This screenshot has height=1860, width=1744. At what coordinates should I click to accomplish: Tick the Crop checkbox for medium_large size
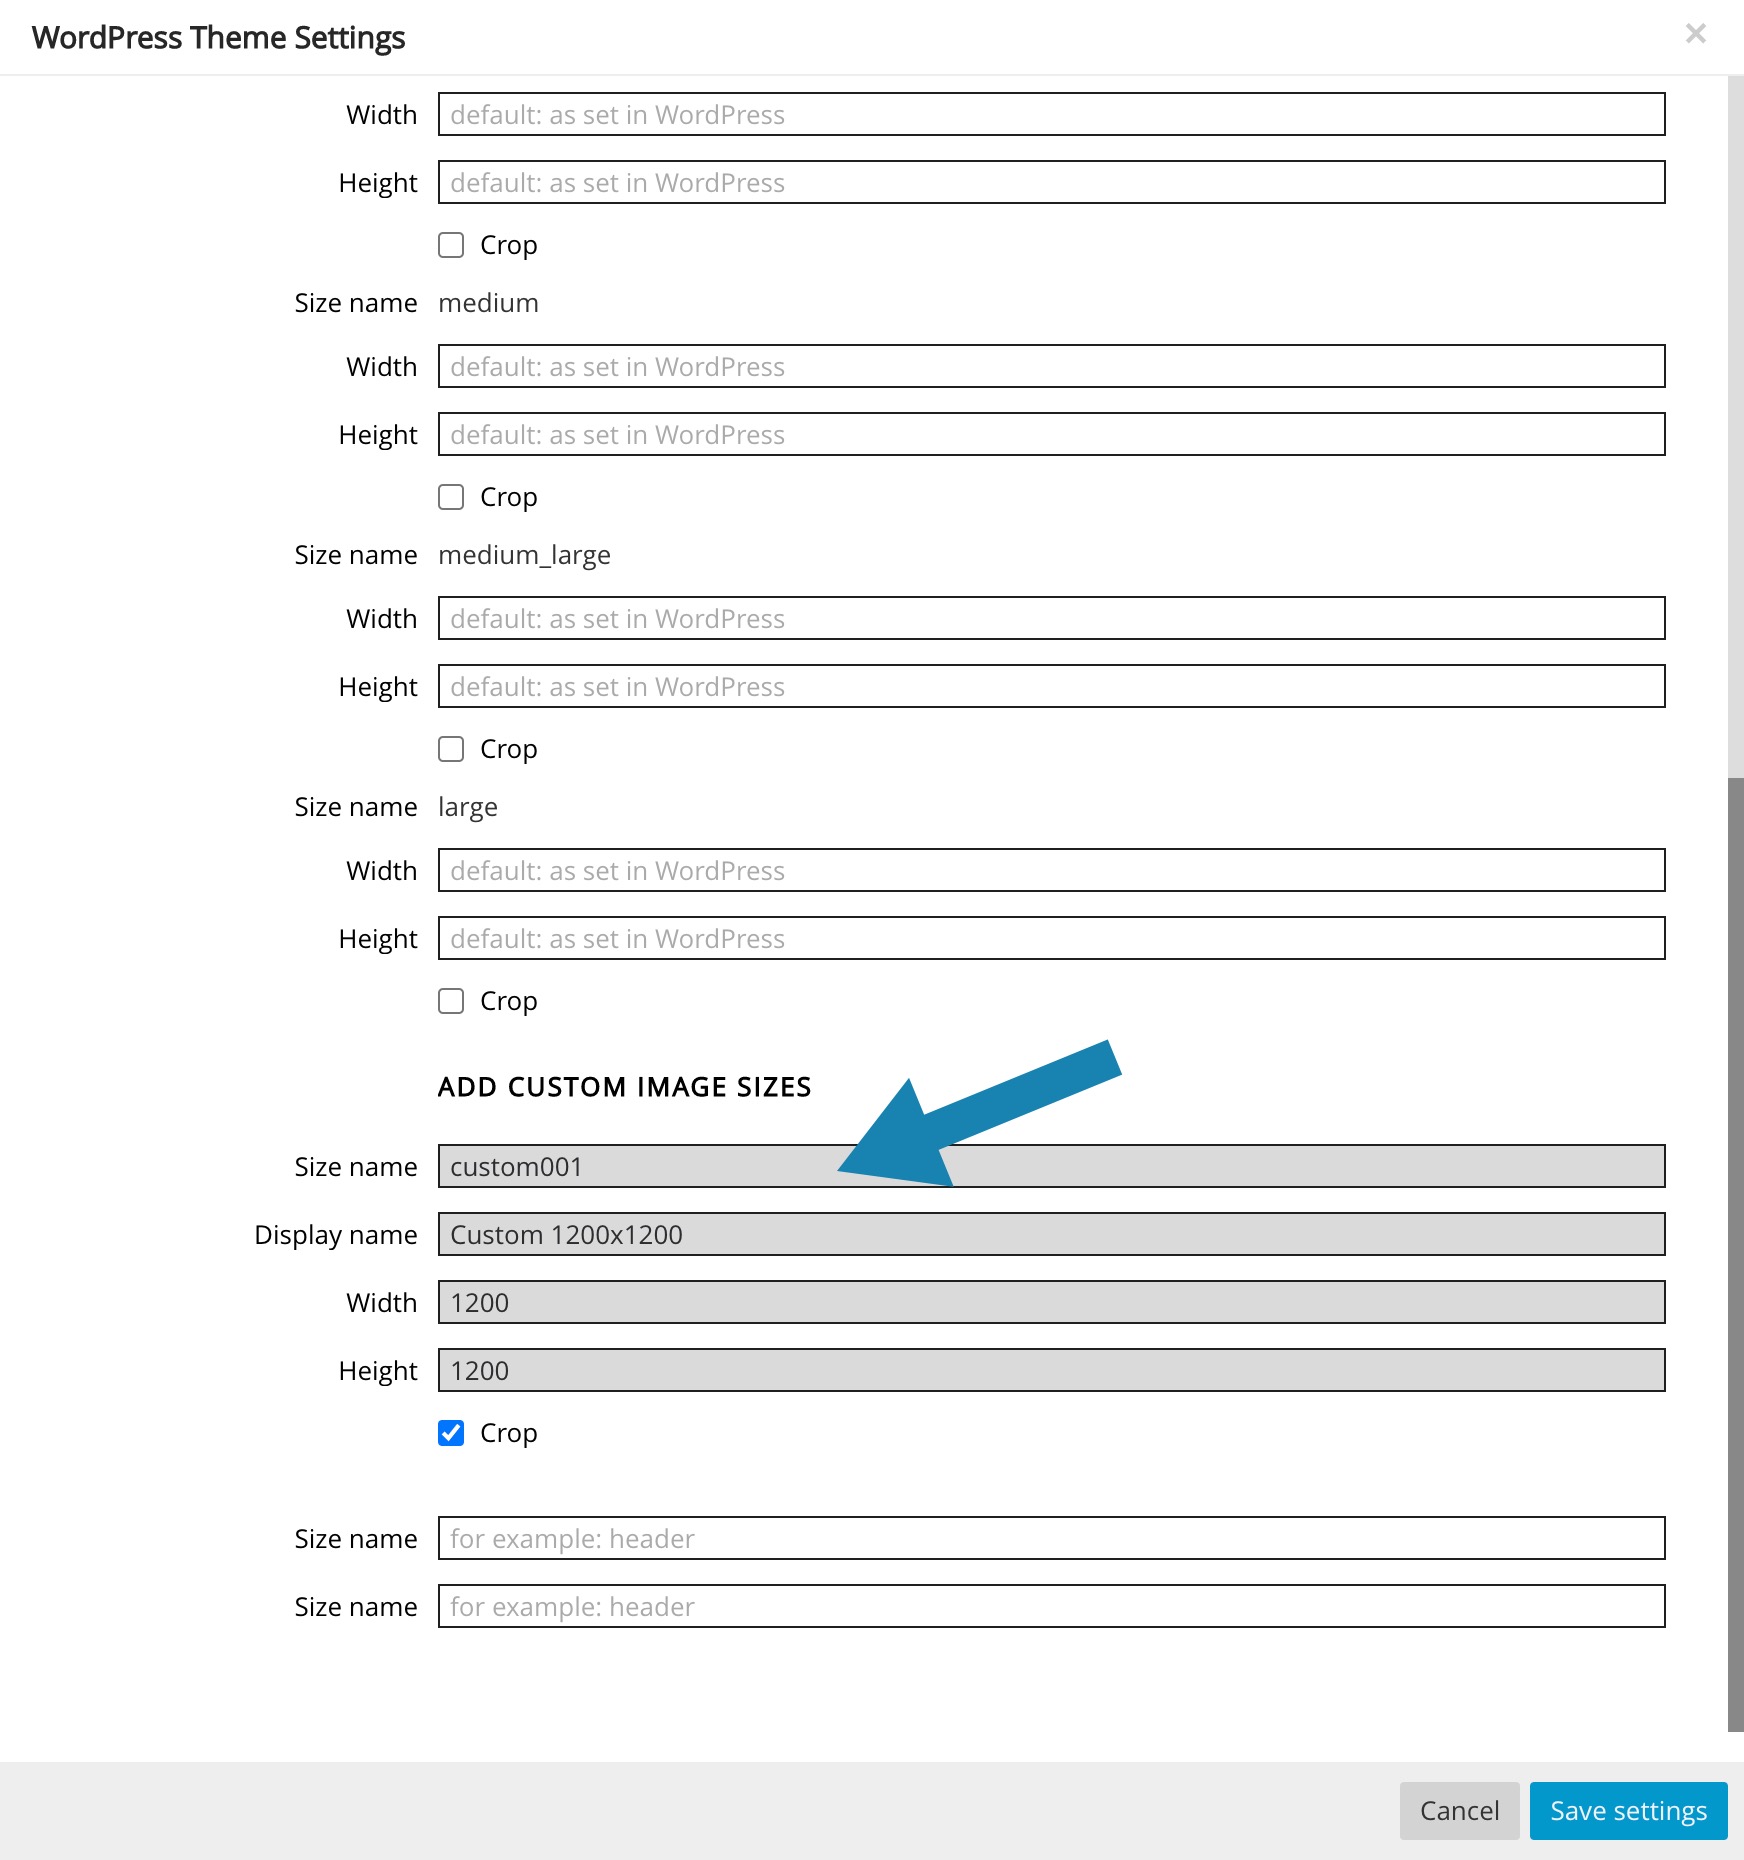click(451, 749)
